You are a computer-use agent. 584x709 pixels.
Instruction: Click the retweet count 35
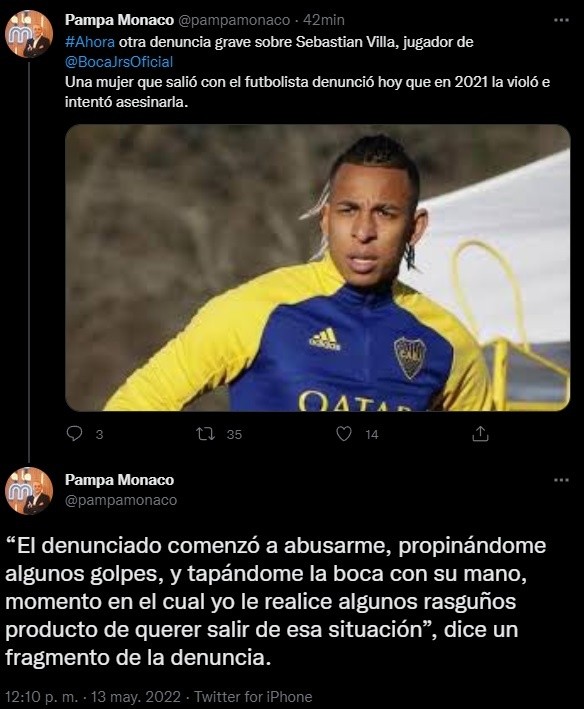tap(234, 435)
